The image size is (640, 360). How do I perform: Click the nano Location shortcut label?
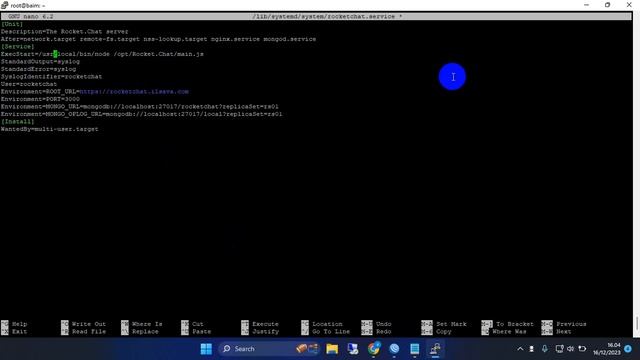(x=327, y=324)
